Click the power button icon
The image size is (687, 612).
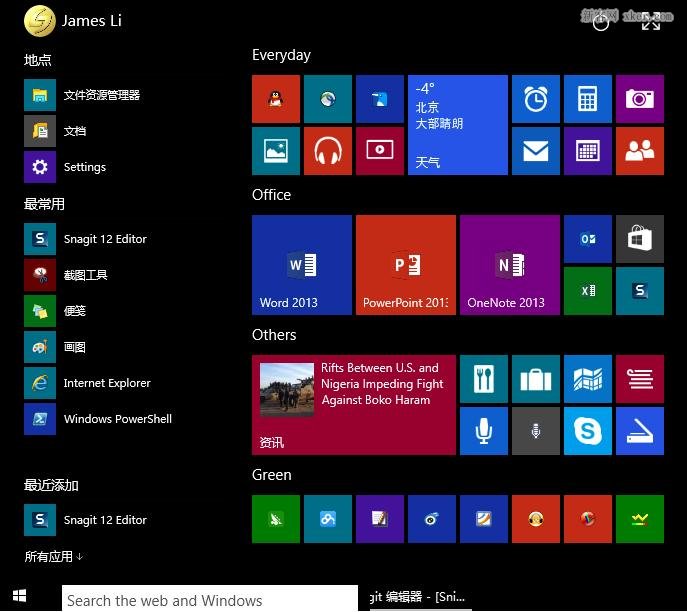coord(601,22)
